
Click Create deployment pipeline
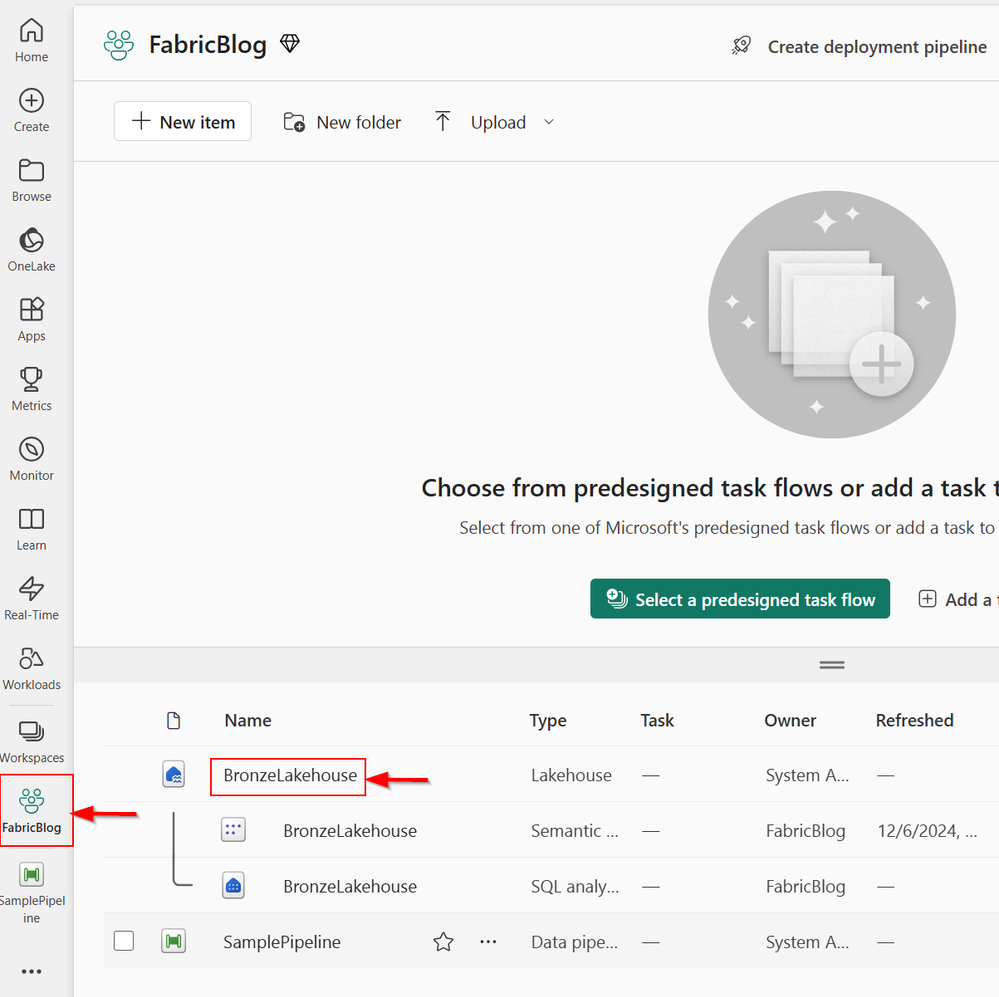coord(858,47)
